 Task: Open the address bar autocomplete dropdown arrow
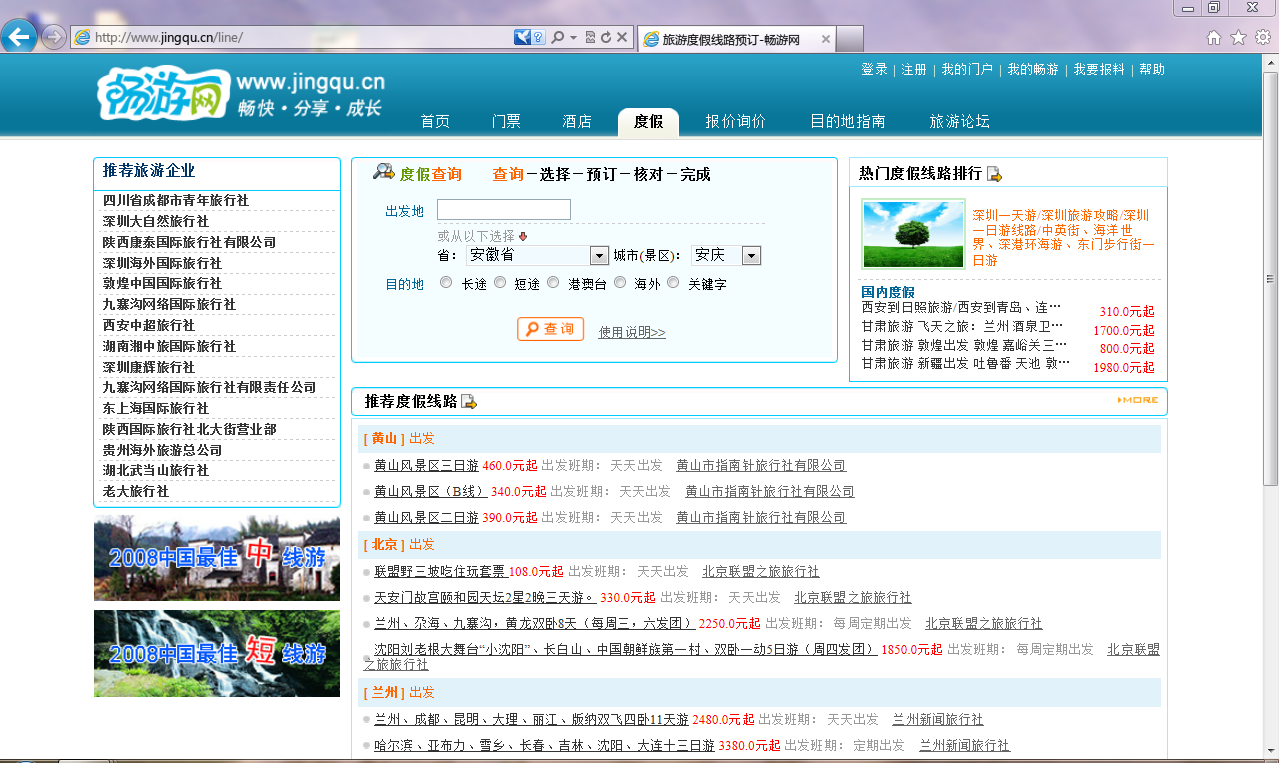tap(573, 38)
